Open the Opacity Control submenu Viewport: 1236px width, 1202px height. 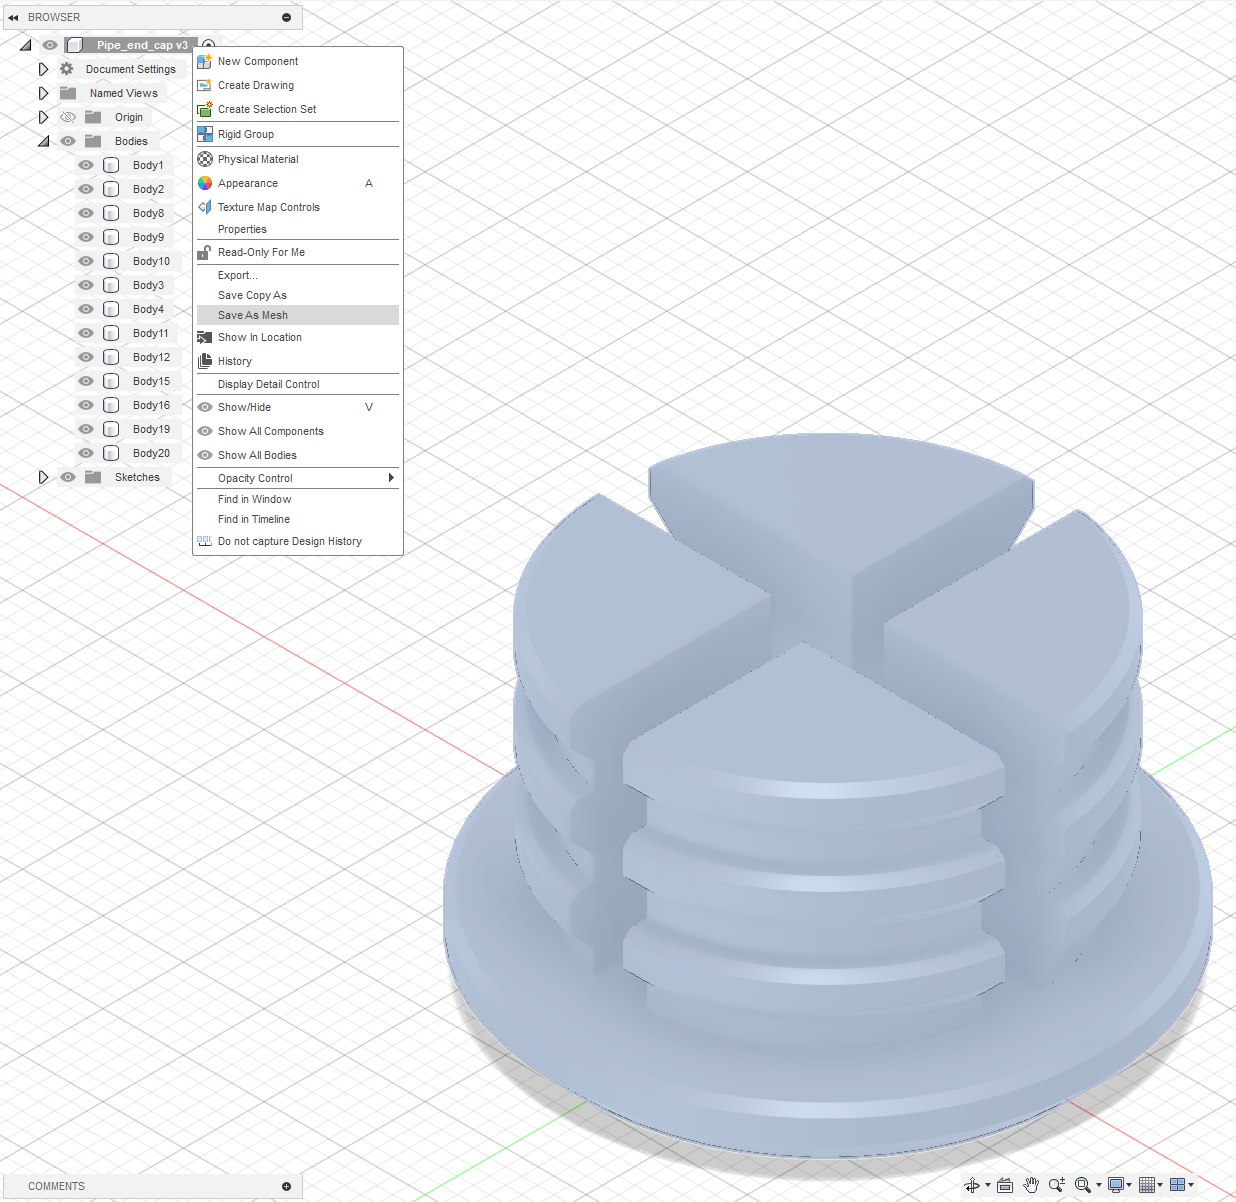[298, 478]
